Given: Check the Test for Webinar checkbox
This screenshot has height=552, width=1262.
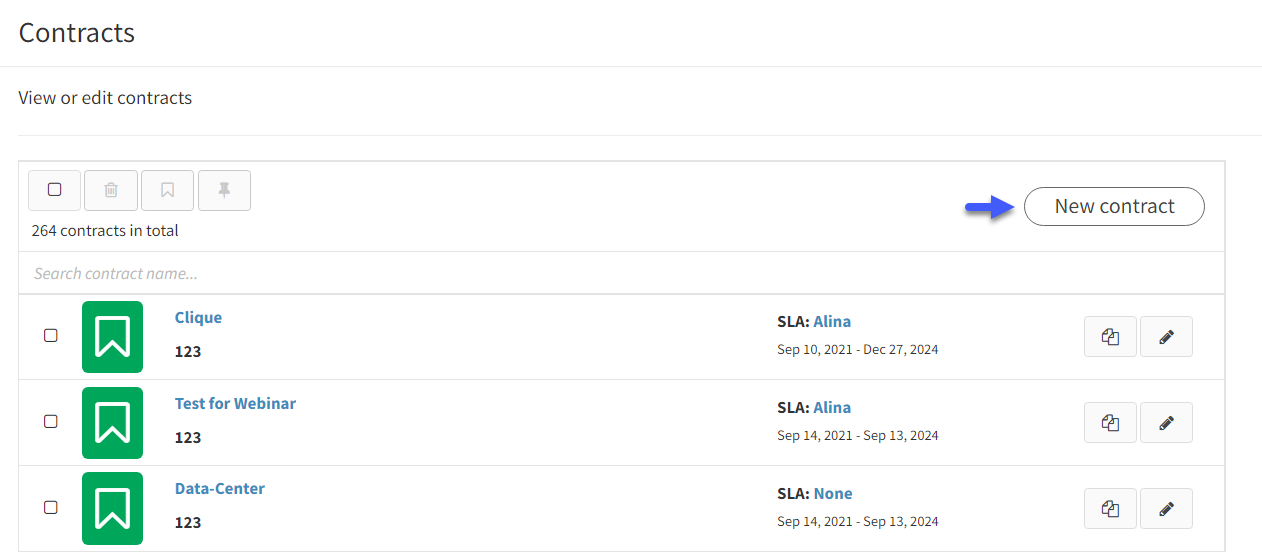Looking at the screenshot, I should coord(51,422).
